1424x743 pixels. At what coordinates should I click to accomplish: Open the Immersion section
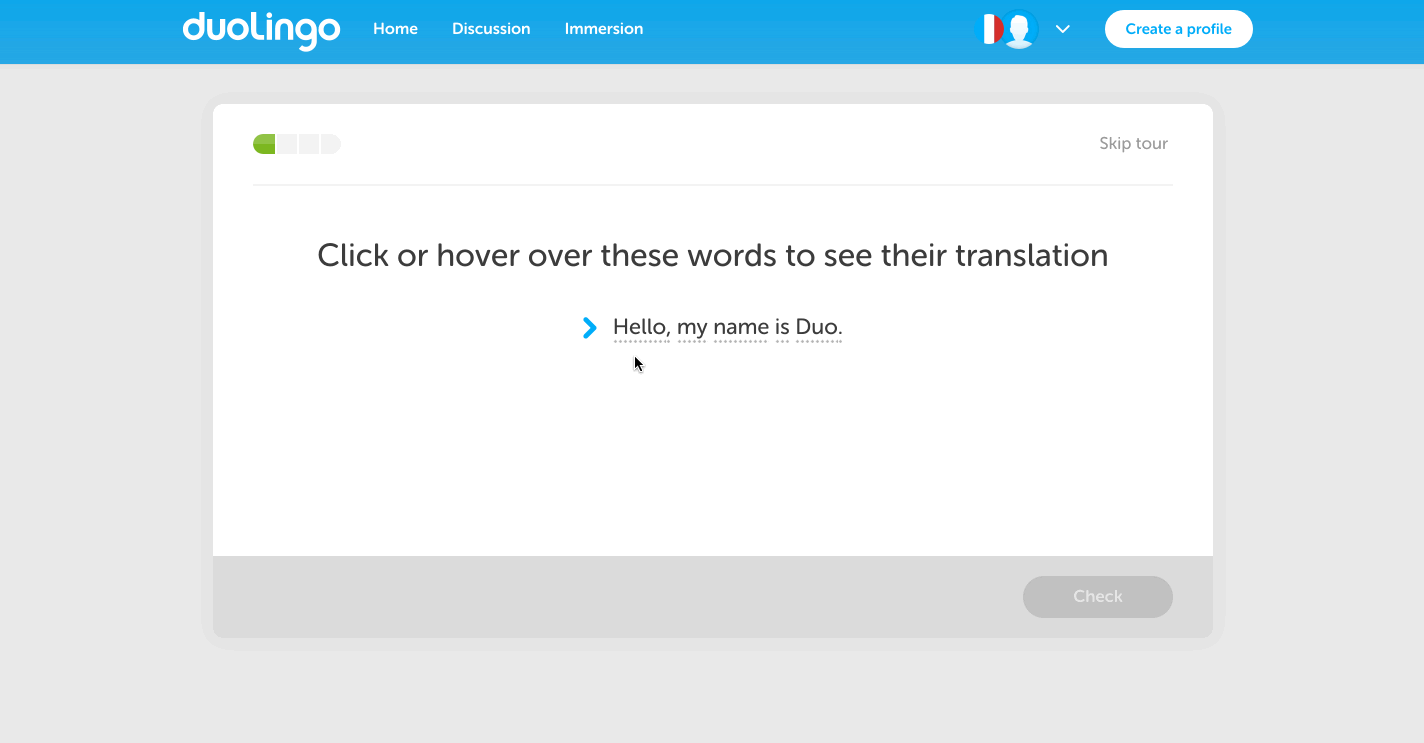tap(604, 29)
